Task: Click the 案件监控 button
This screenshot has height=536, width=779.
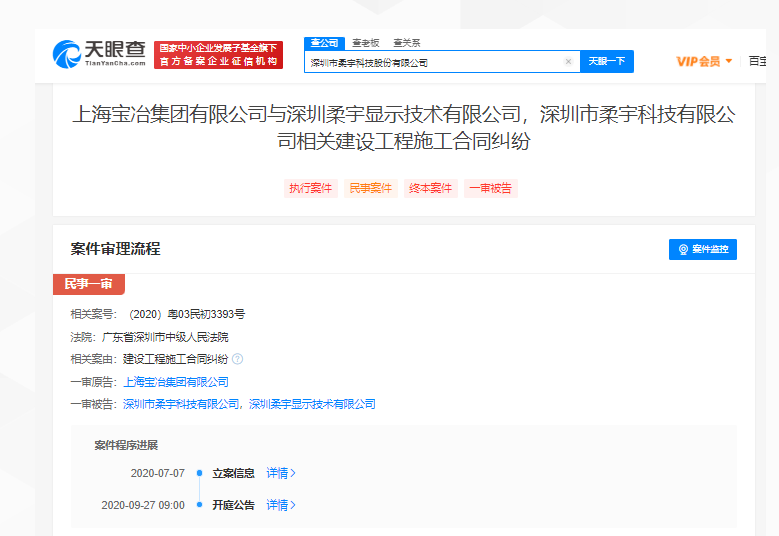Action: point(702,249)
